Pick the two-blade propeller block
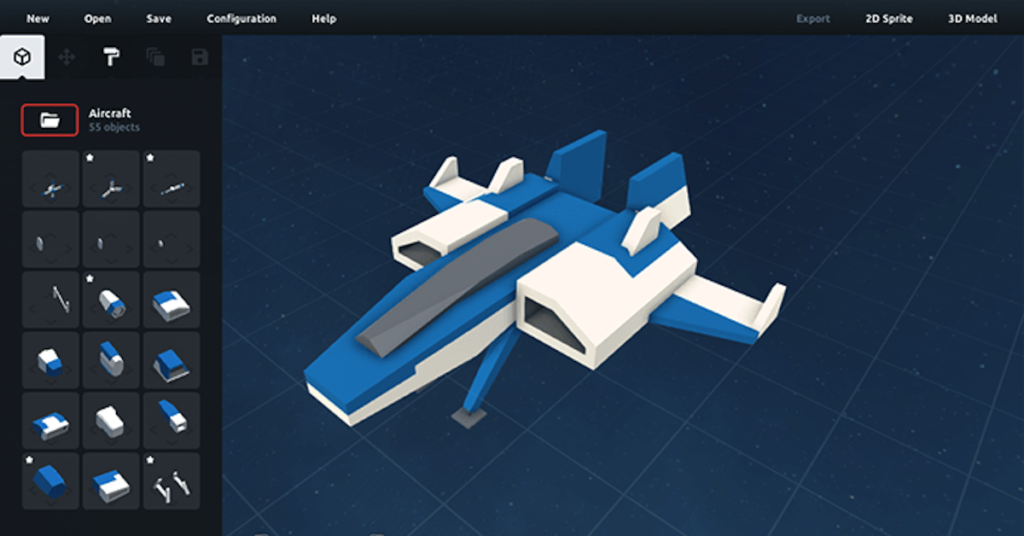The image size is (1024, 536). pos(51,179)
